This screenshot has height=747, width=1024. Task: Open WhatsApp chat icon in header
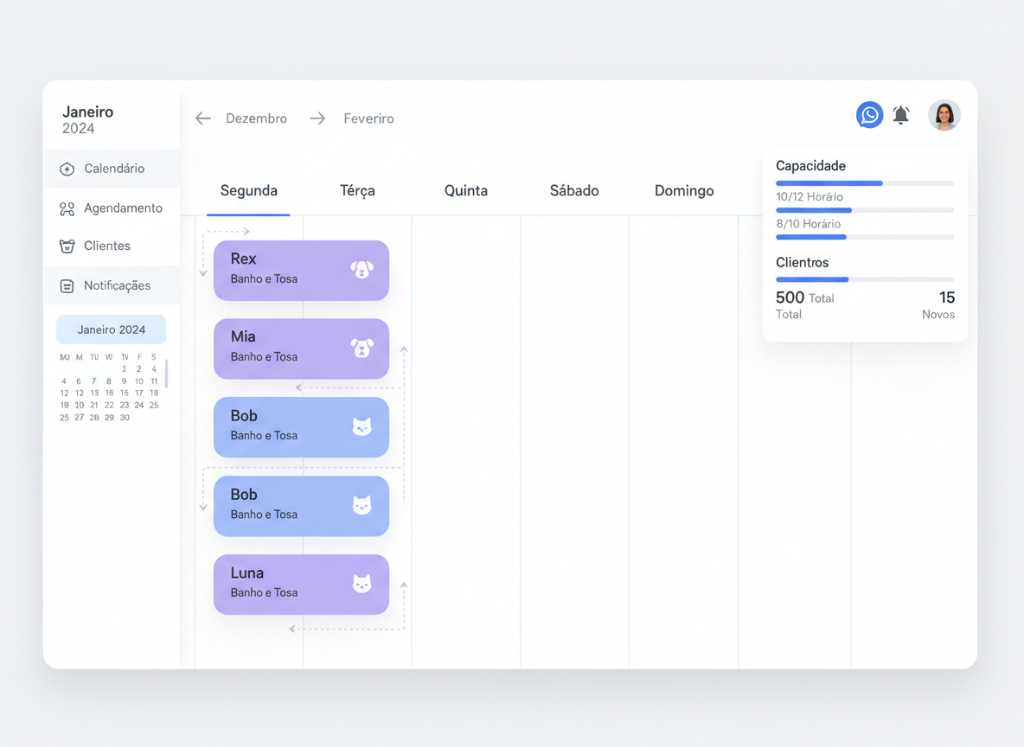(x=869, y=115)
